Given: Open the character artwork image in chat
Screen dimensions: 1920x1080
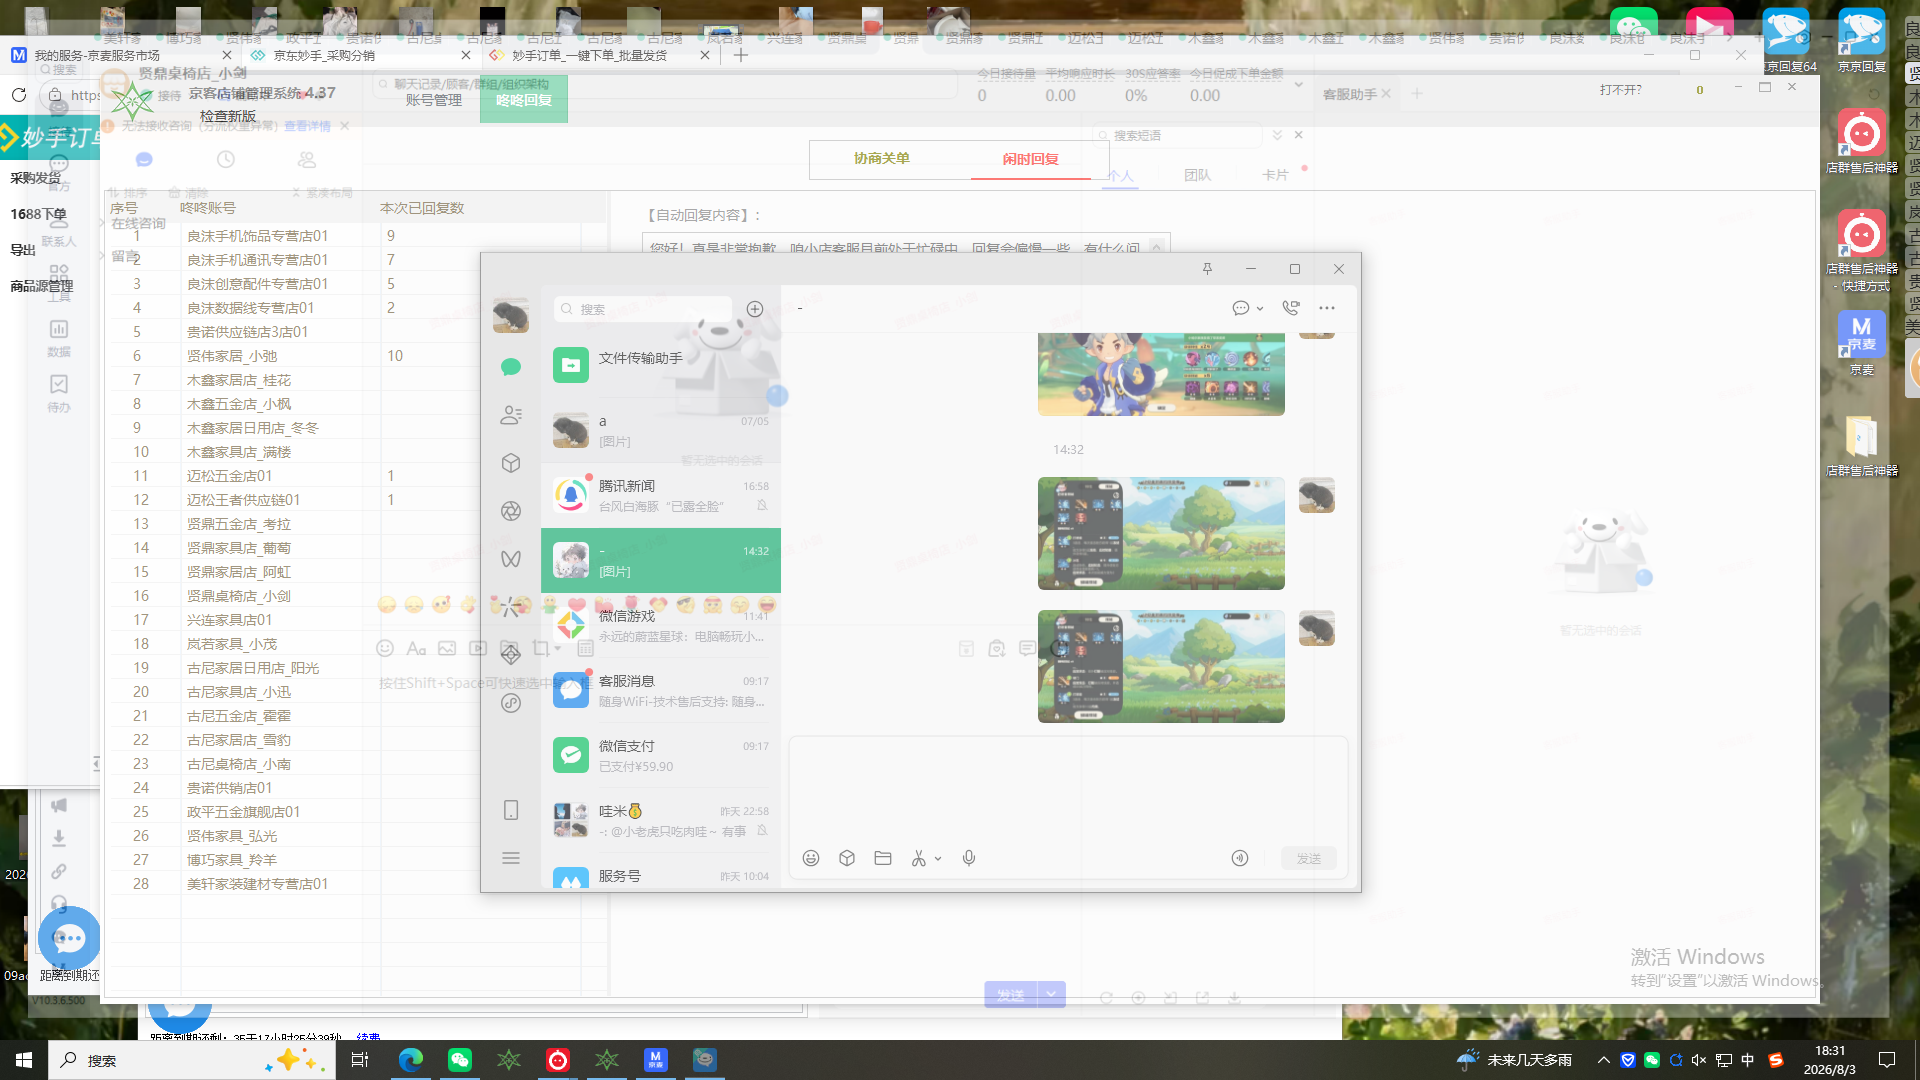Looking at the screenshot, I should click(1161, 375).
